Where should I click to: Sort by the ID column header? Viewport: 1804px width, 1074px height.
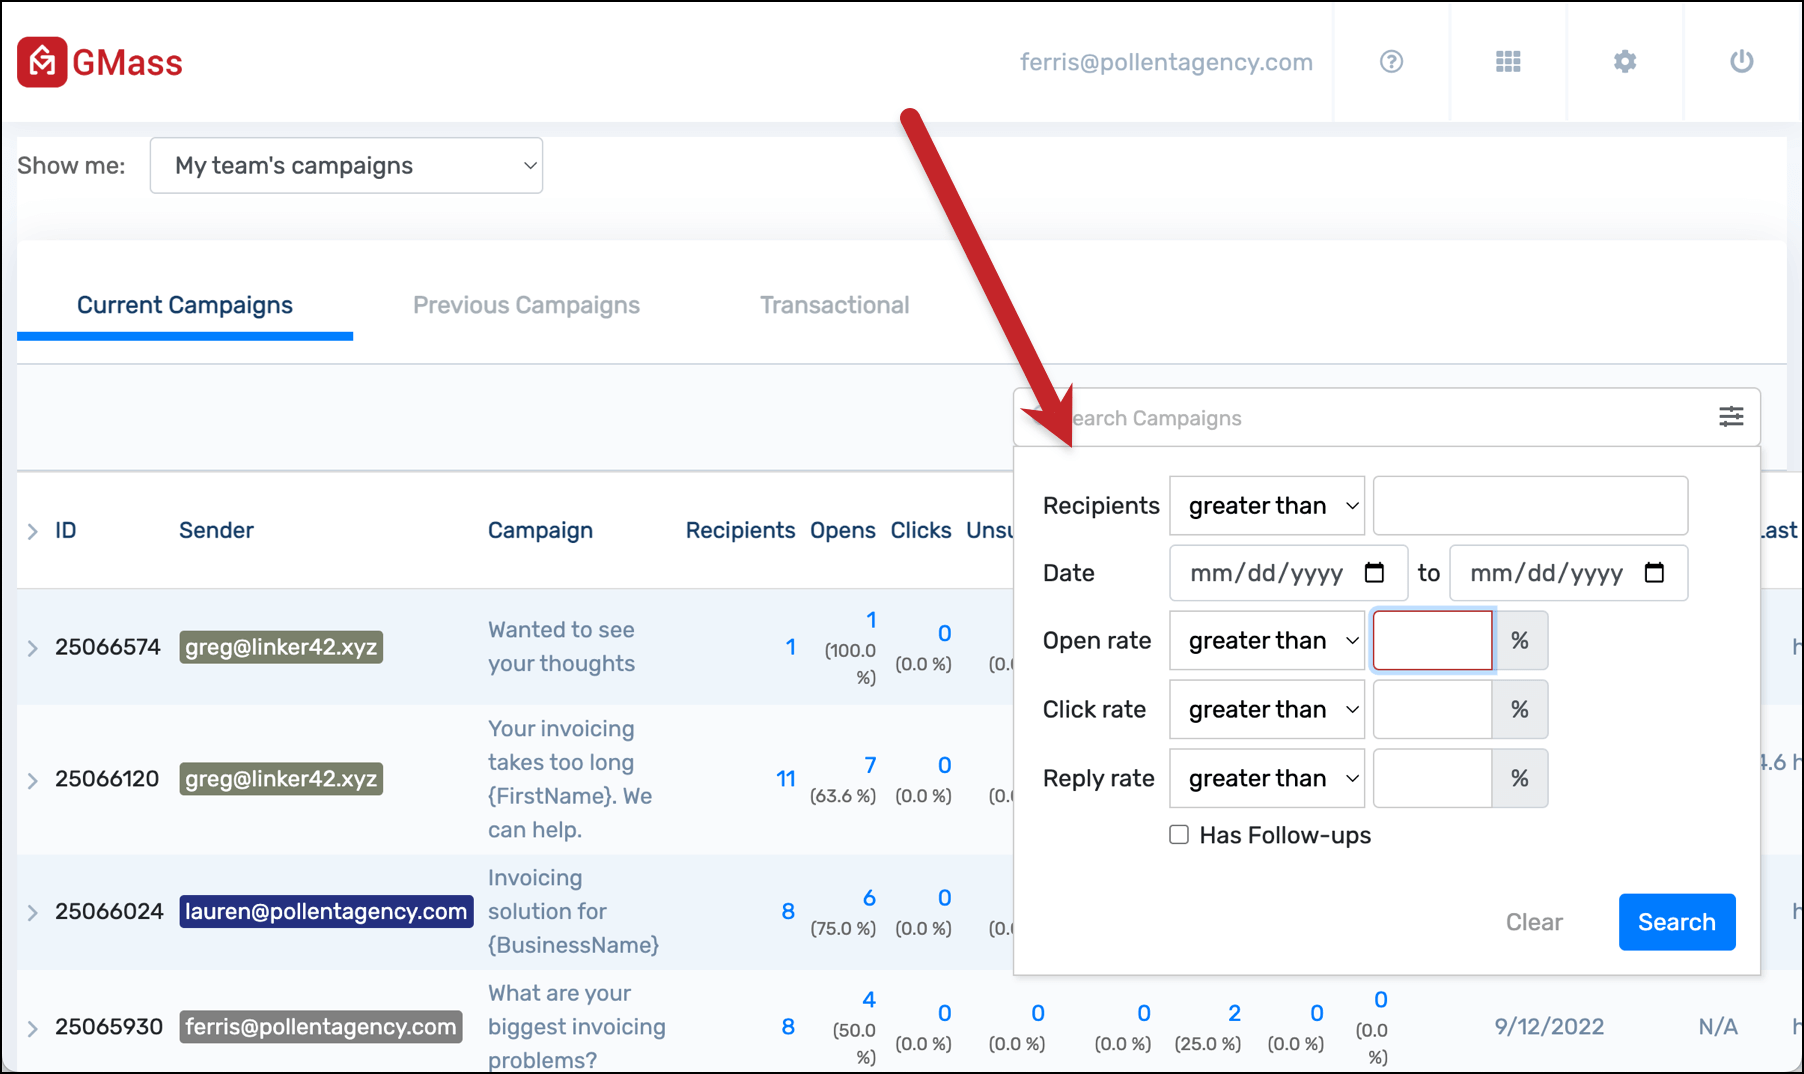(x=66, y=530)
